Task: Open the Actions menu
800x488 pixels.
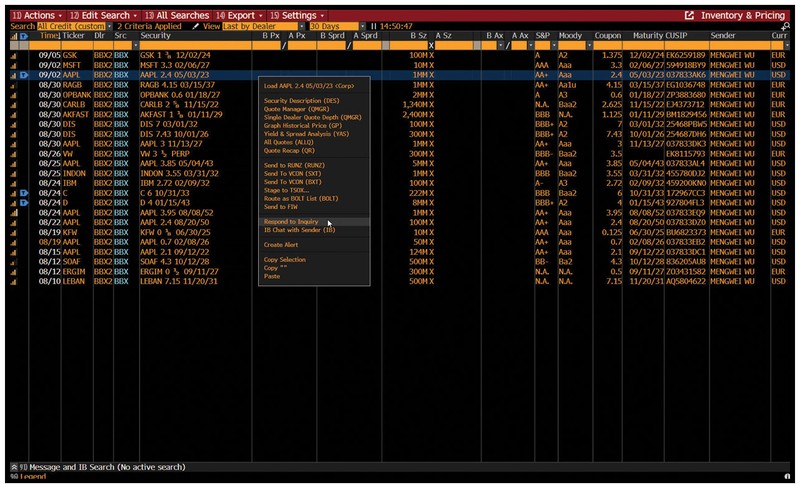Action: (x=37, y=15)
